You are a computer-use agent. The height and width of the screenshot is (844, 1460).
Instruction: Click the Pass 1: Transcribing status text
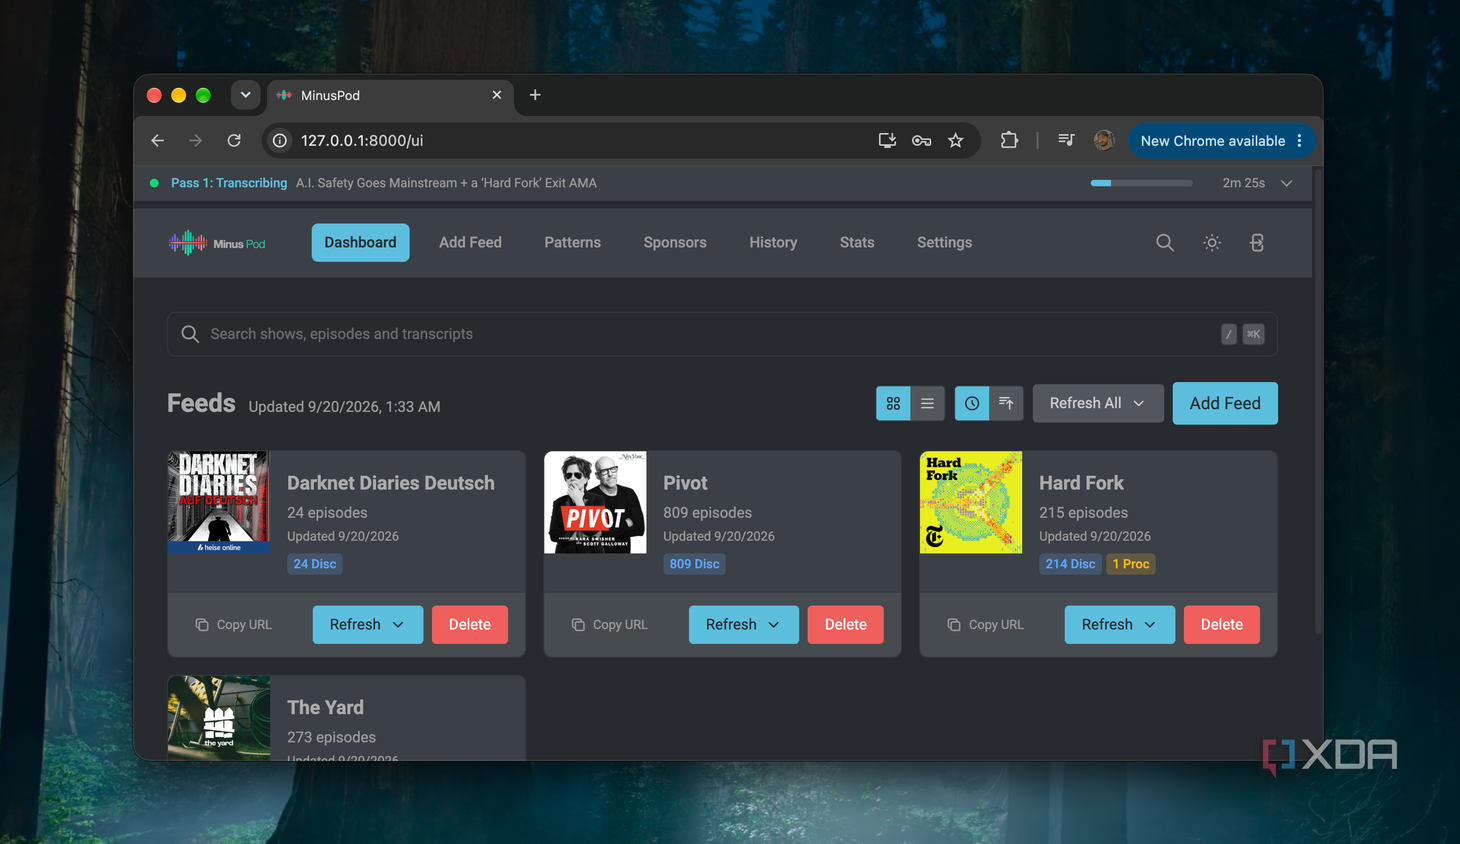(229, 183)
